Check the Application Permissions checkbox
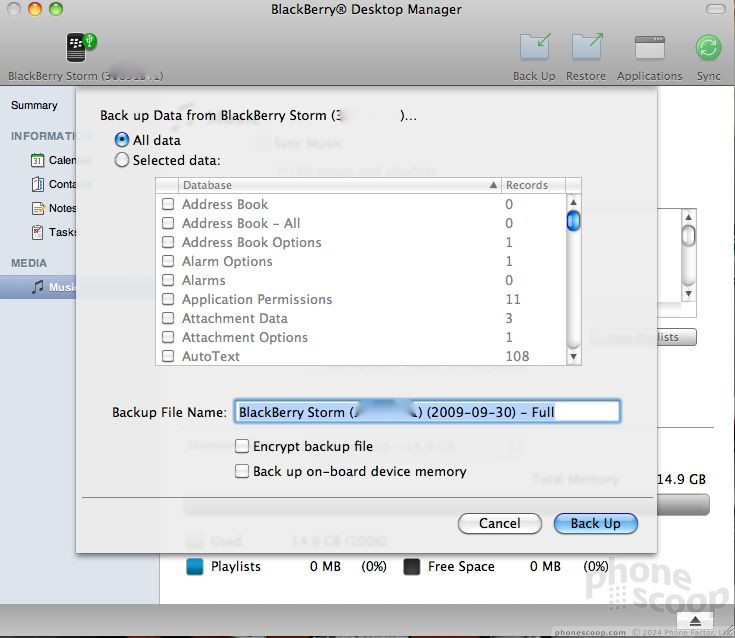Screen dimensions: 735x638 pyautogui.click(x=168, y=299)
